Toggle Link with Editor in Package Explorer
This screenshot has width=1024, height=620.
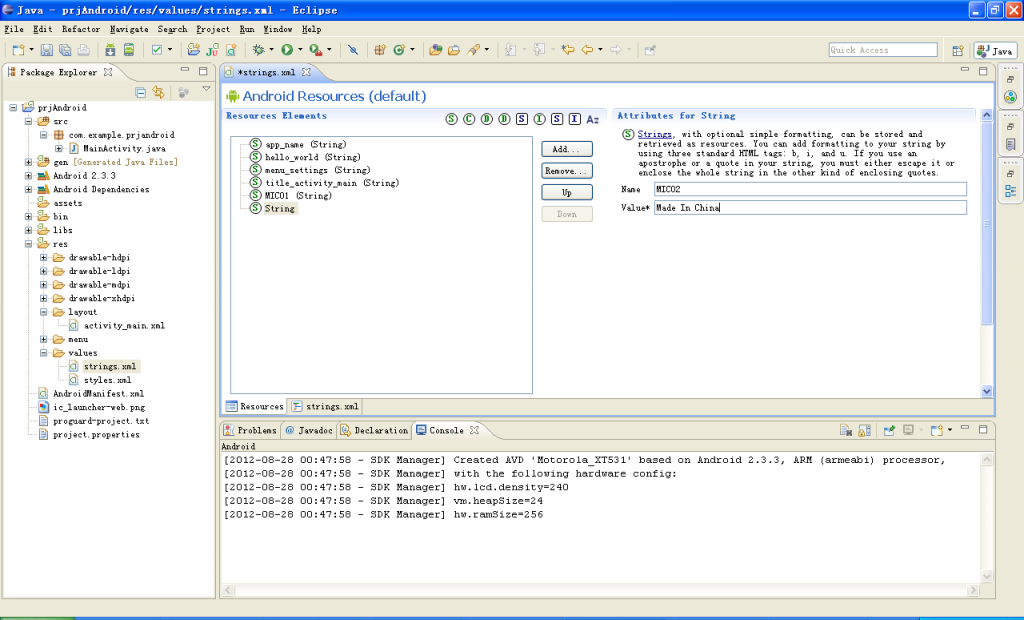click(x=159, y=93)
